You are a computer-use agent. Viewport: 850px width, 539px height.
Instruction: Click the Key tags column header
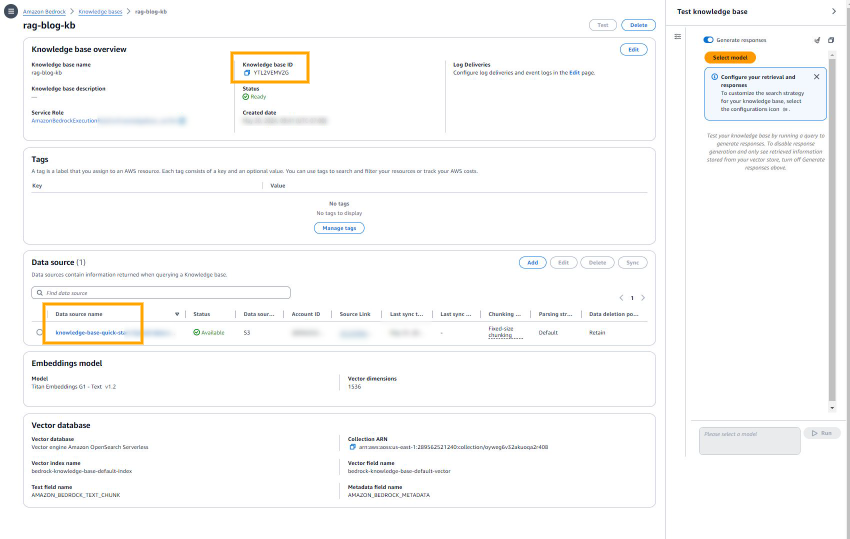37,186
